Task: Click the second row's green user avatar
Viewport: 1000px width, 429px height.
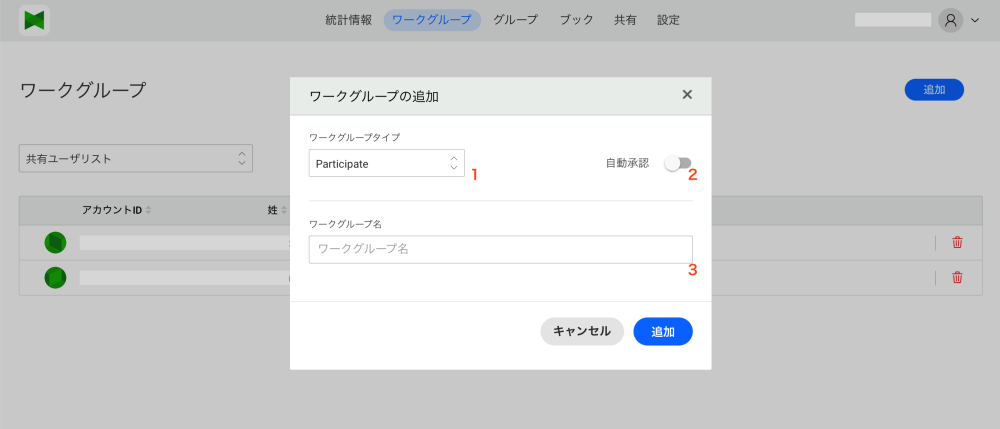Action: coord(55,277)
